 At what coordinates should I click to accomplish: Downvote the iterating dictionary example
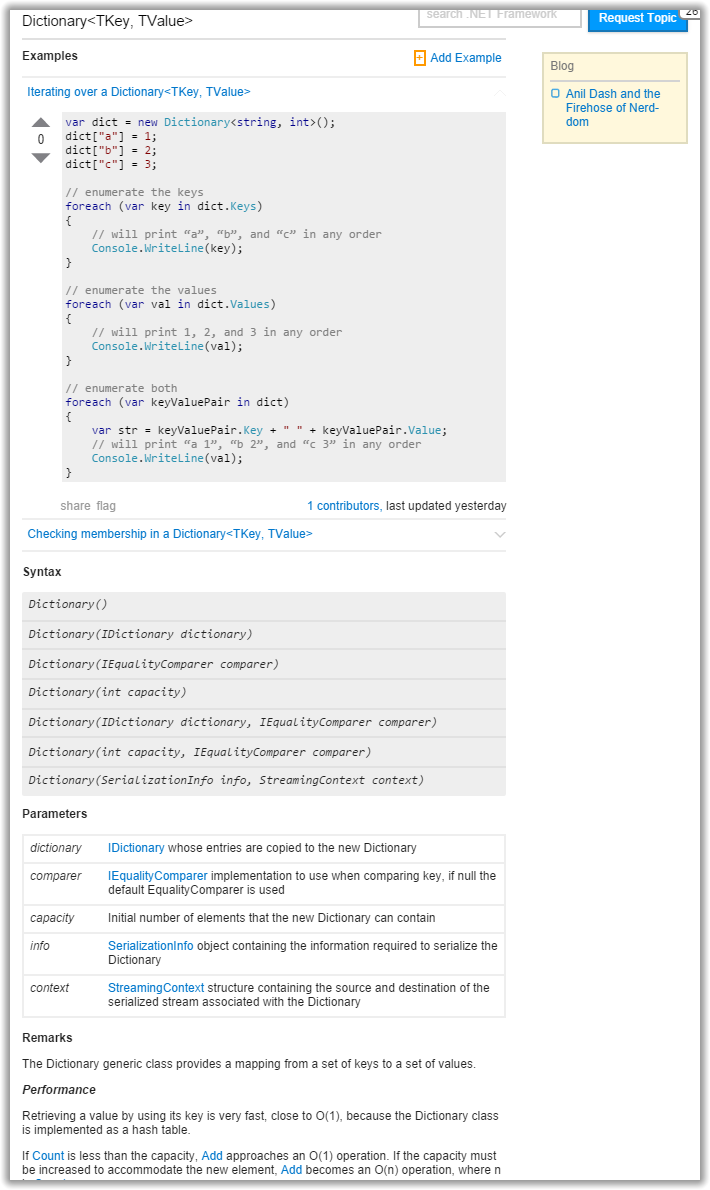coord(41,158)
